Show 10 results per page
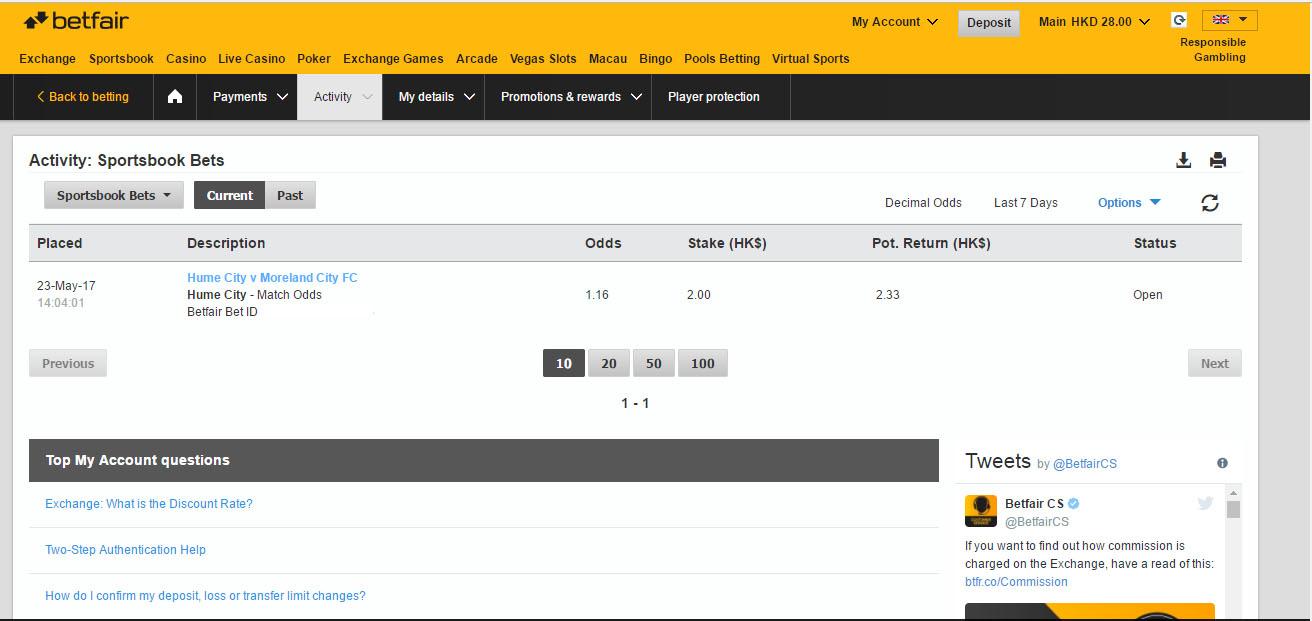Screen dimensions: 1312x621 pyautogui.click(x=564, y=363)
